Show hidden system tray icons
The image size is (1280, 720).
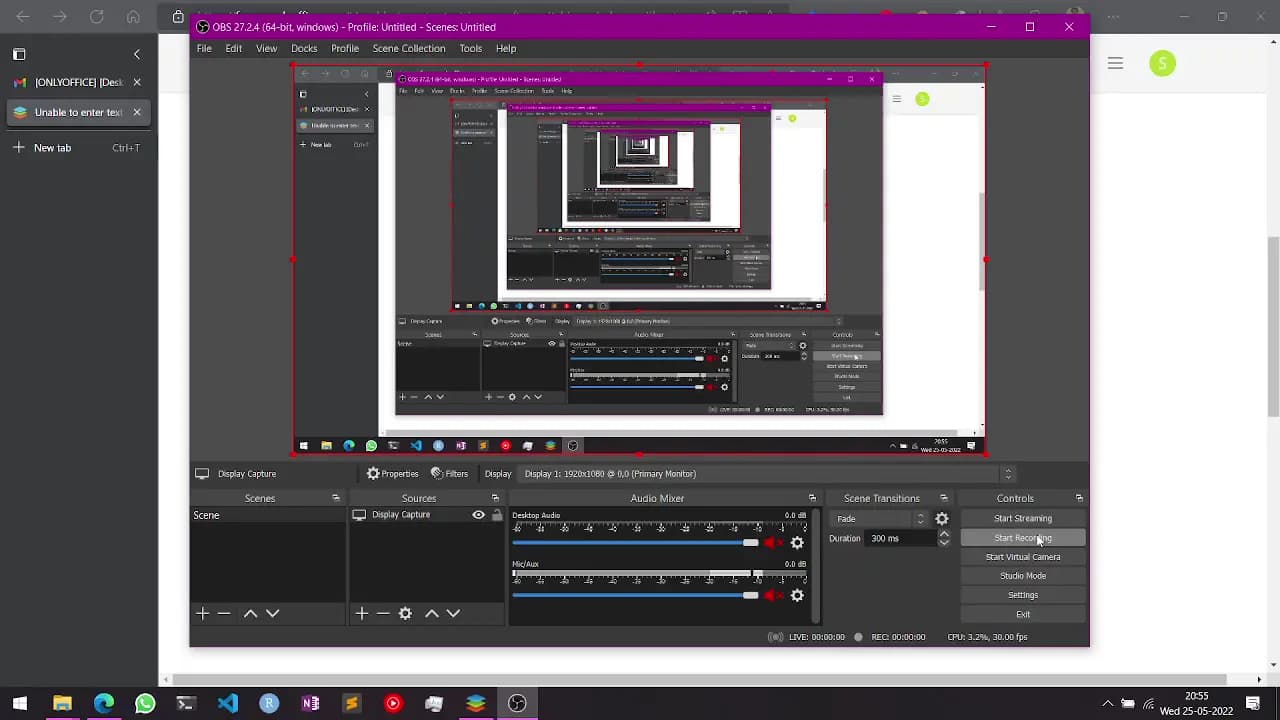[1107, 703]
